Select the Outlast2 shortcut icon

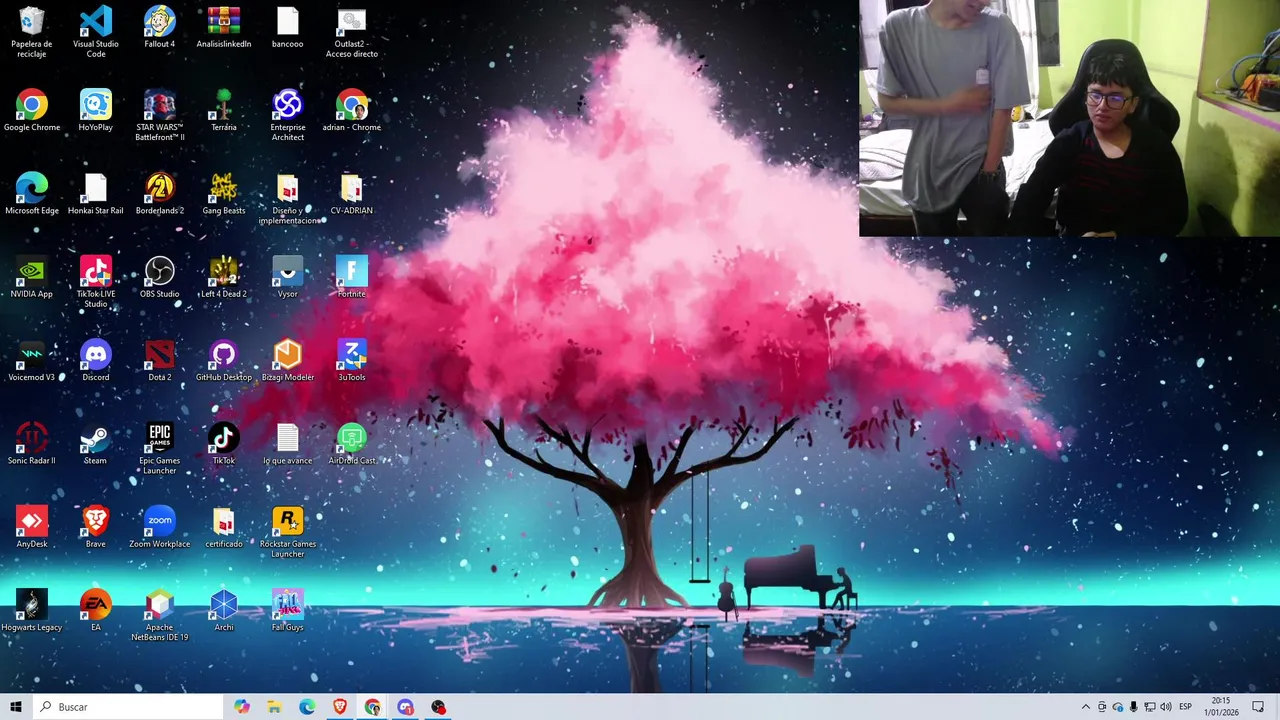click(x=351, y=22)
